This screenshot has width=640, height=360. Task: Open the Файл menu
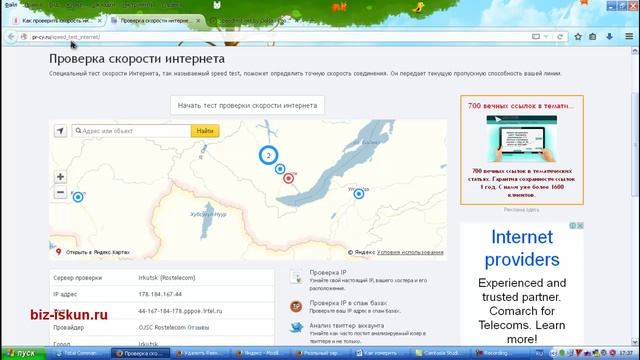[11, 5]
